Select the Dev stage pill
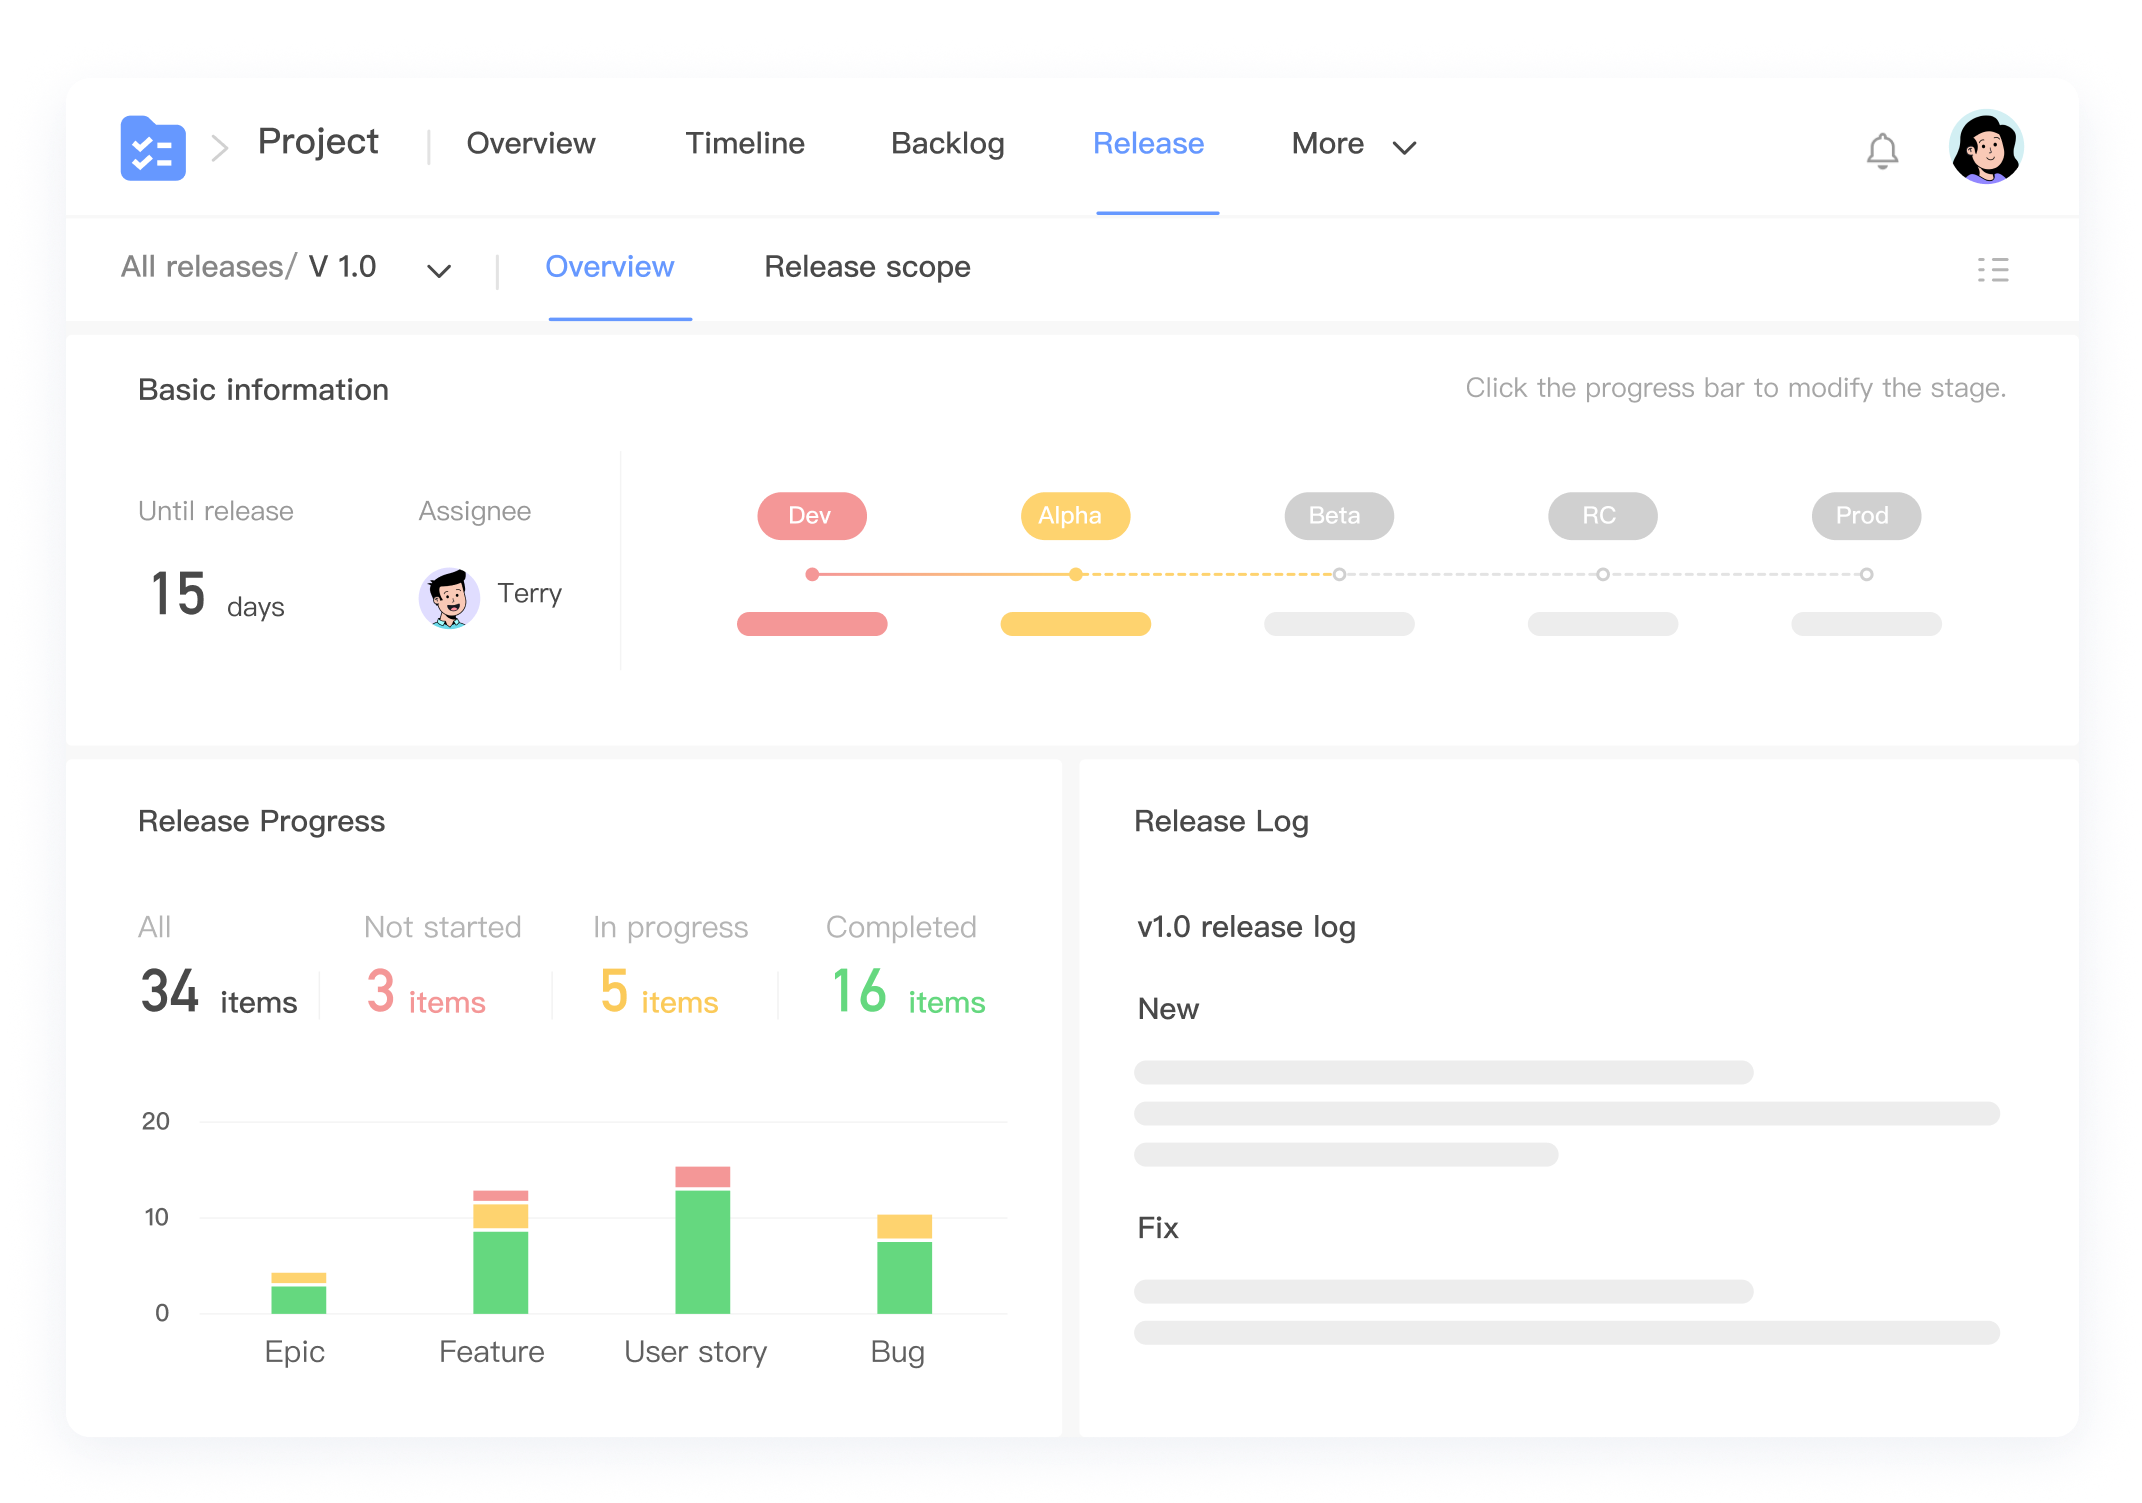The image size is (2142, 1503). pyautogui.click(x=811, y=516)
